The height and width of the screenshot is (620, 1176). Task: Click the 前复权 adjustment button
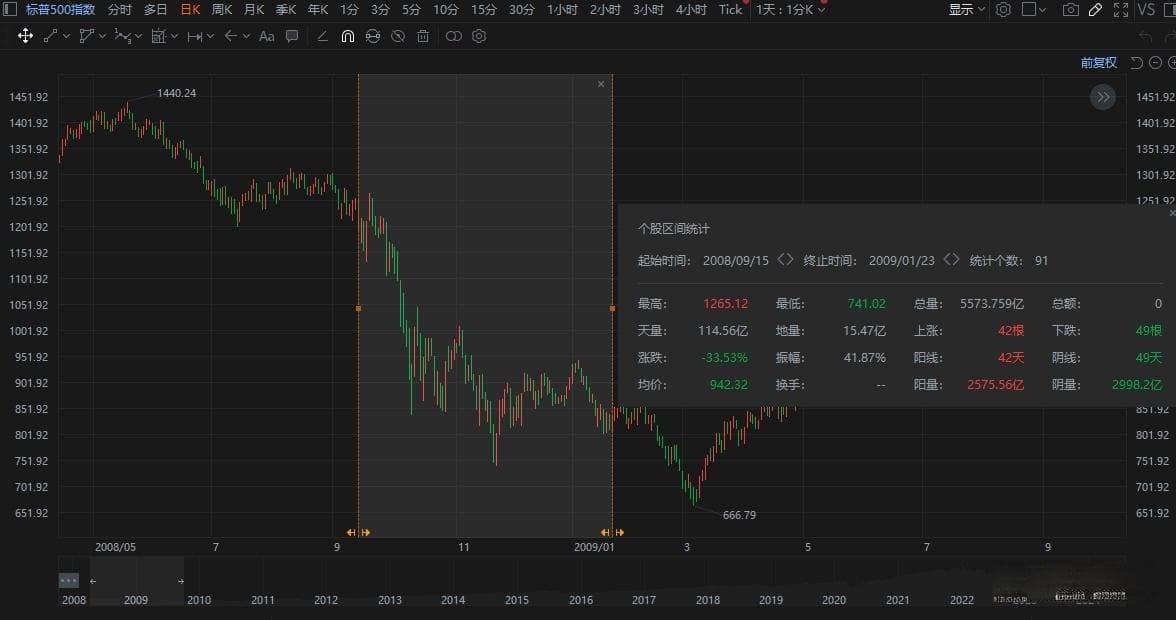click(x=1098, y=62)
